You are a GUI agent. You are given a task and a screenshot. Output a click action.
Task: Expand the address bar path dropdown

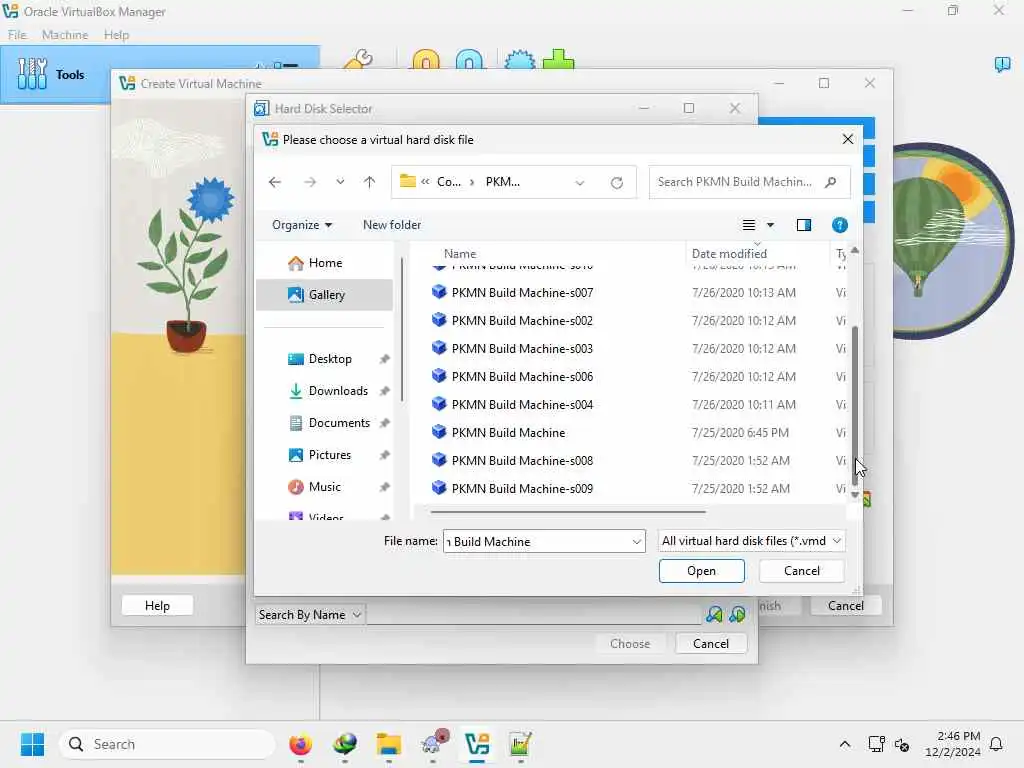[579, 183]
